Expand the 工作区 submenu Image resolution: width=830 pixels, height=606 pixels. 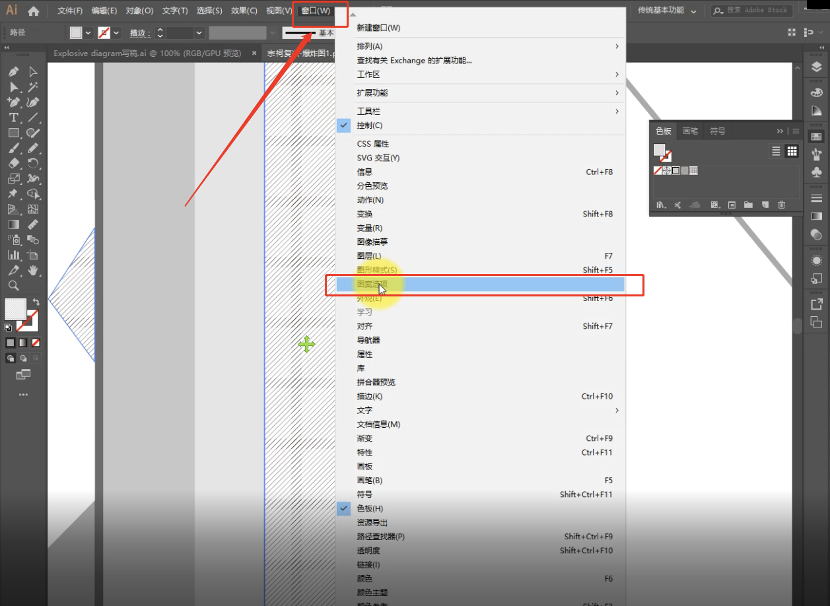point(481,75)
